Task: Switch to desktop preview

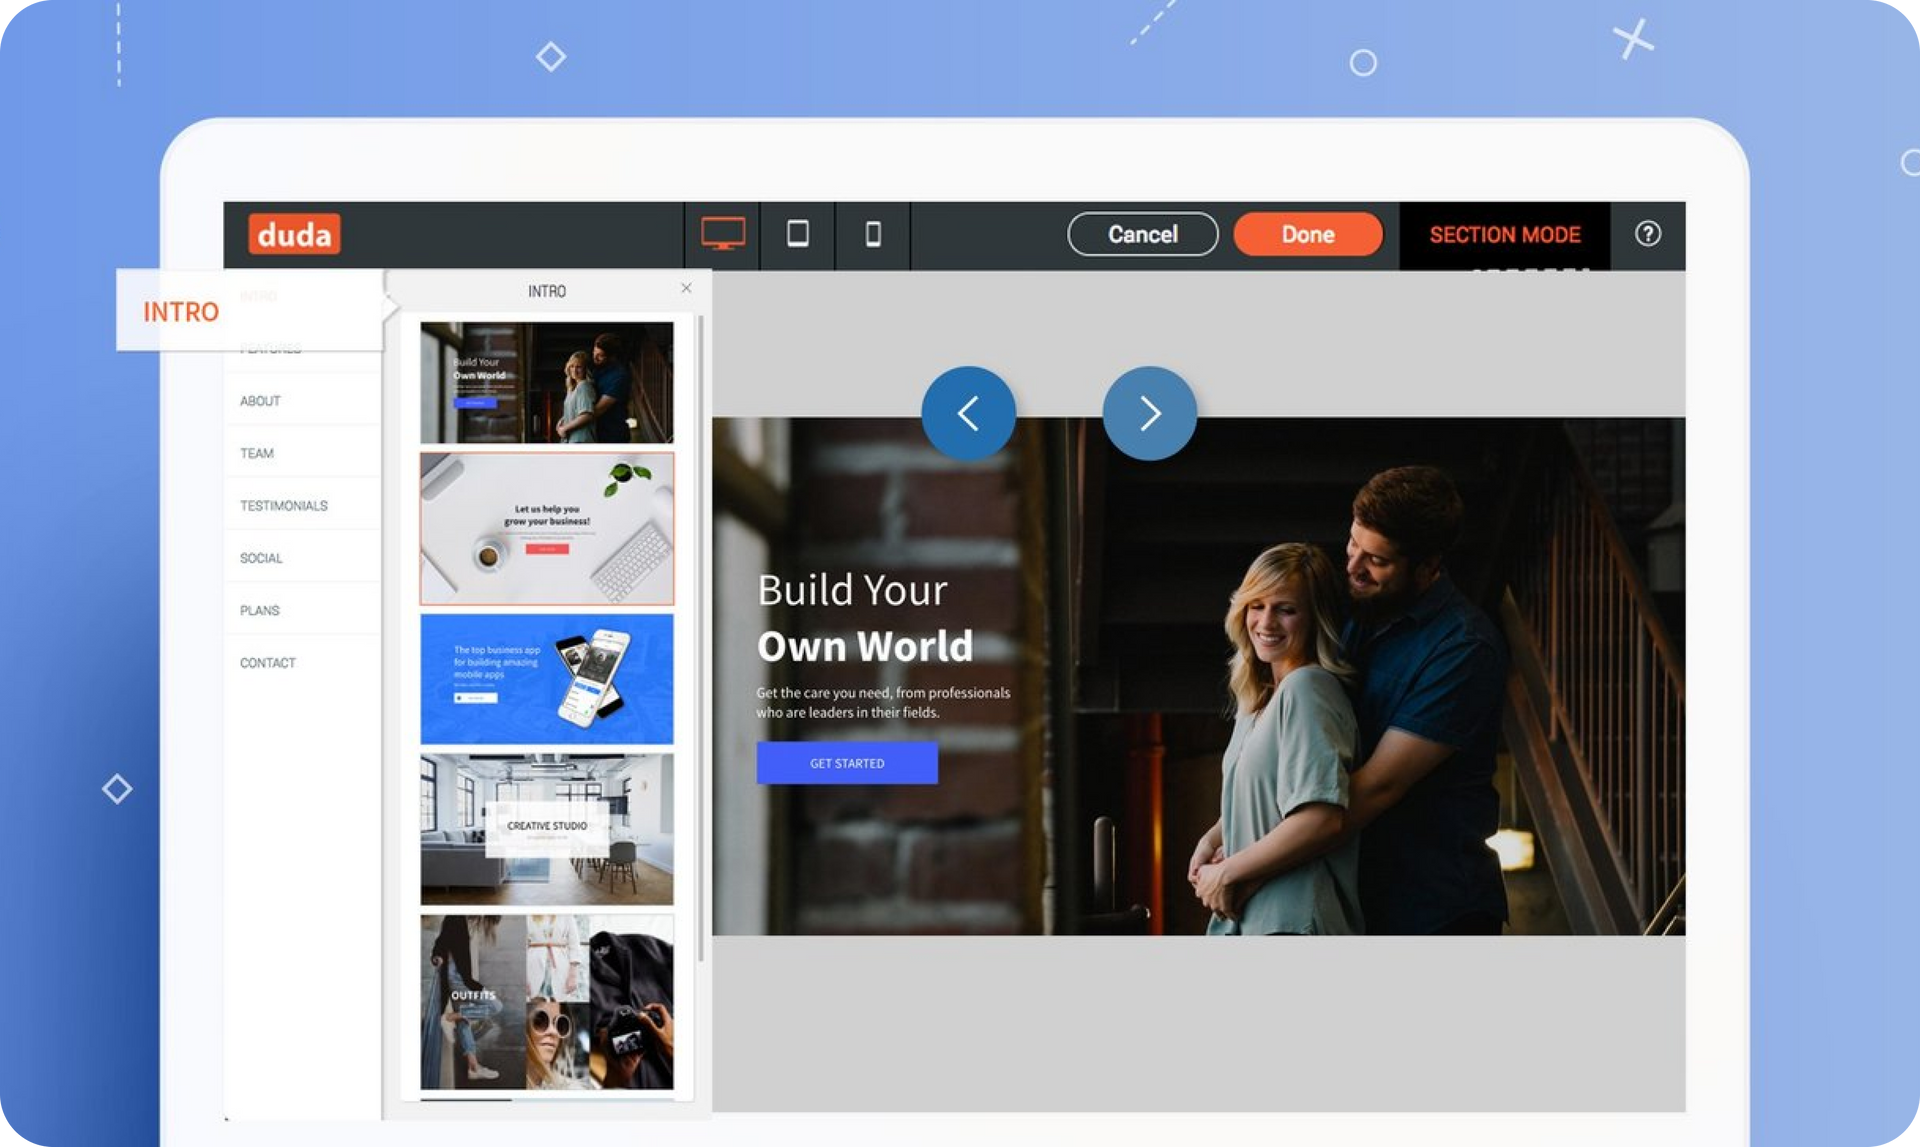Action: (x=722, y=234)
